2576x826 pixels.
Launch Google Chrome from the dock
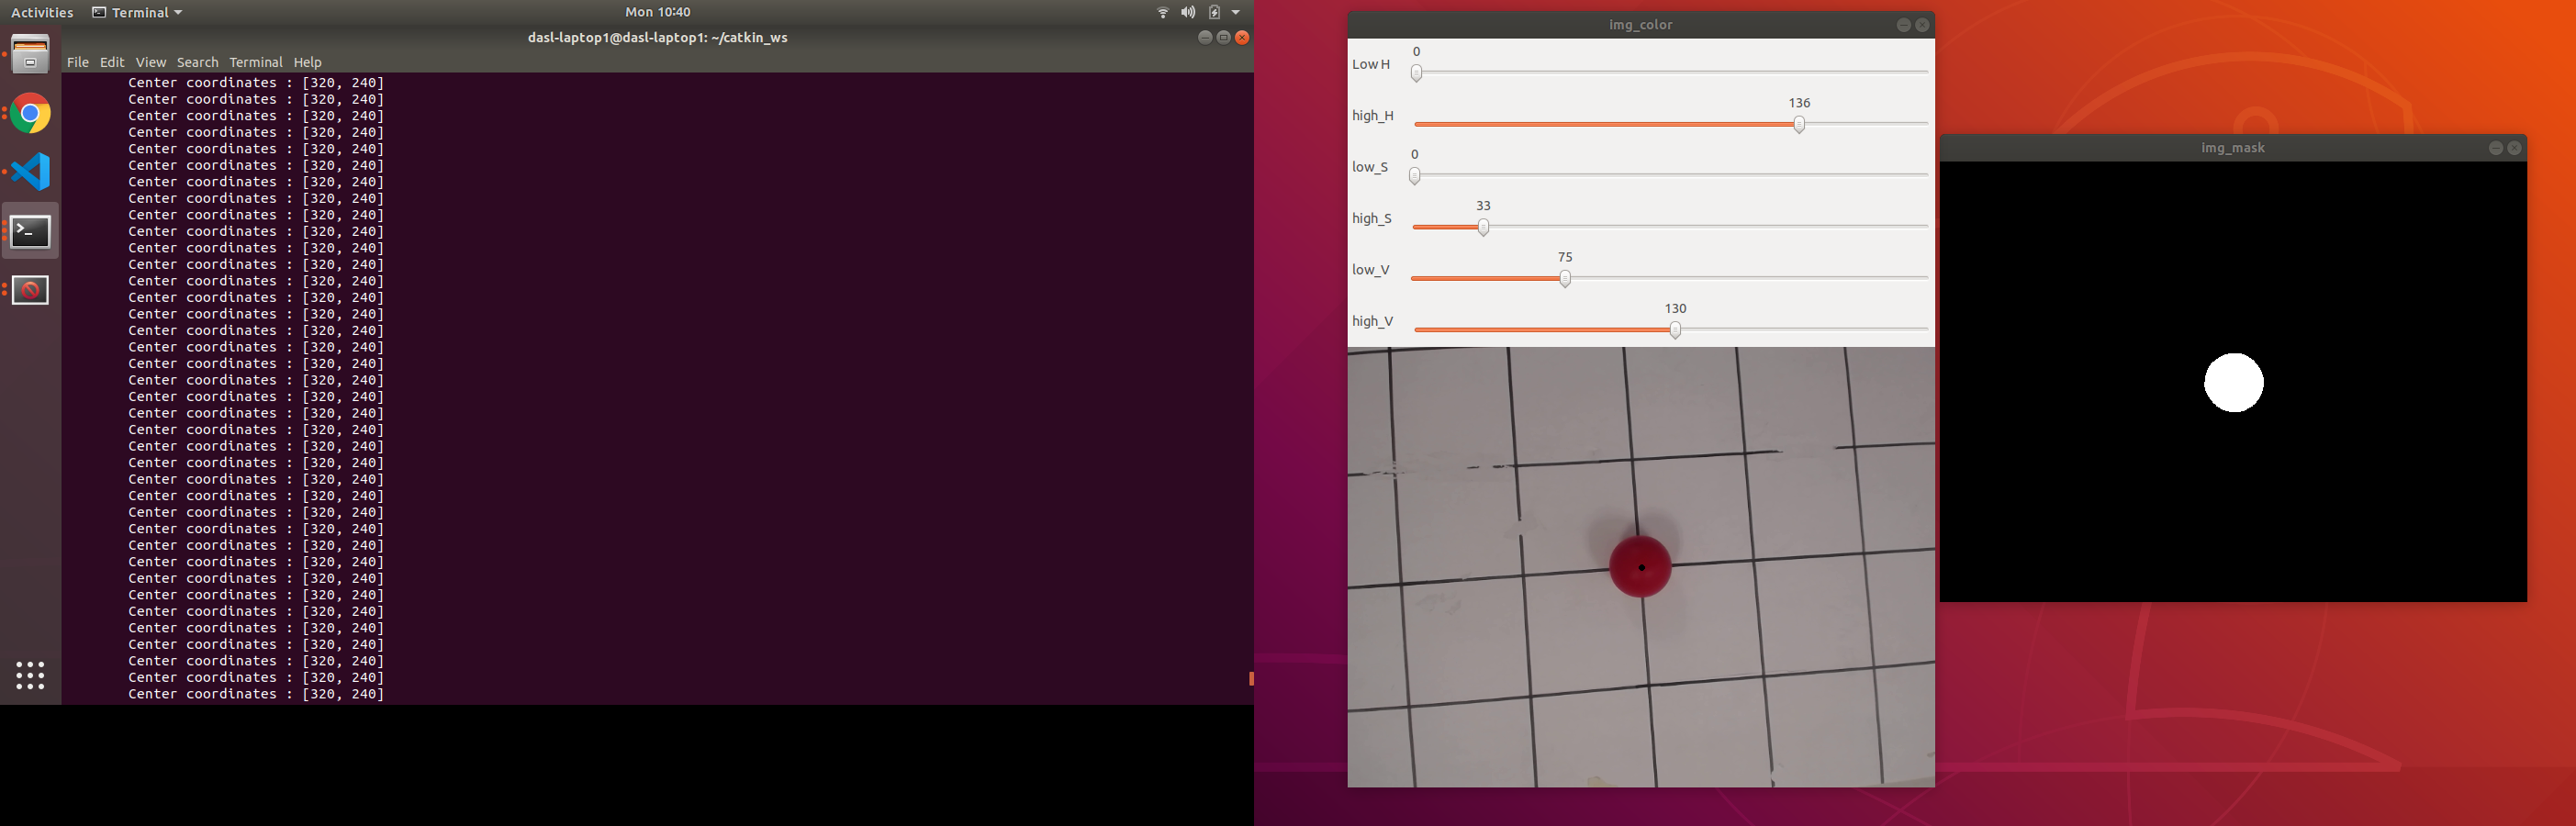click(30, 114)
